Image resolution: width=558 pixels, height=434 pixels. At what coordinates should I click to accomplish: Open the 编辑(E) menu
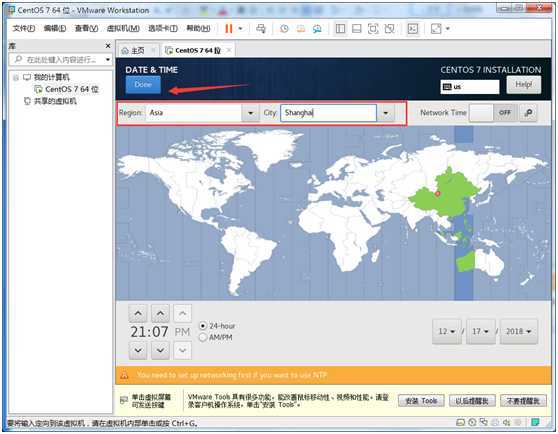[55, 28]
